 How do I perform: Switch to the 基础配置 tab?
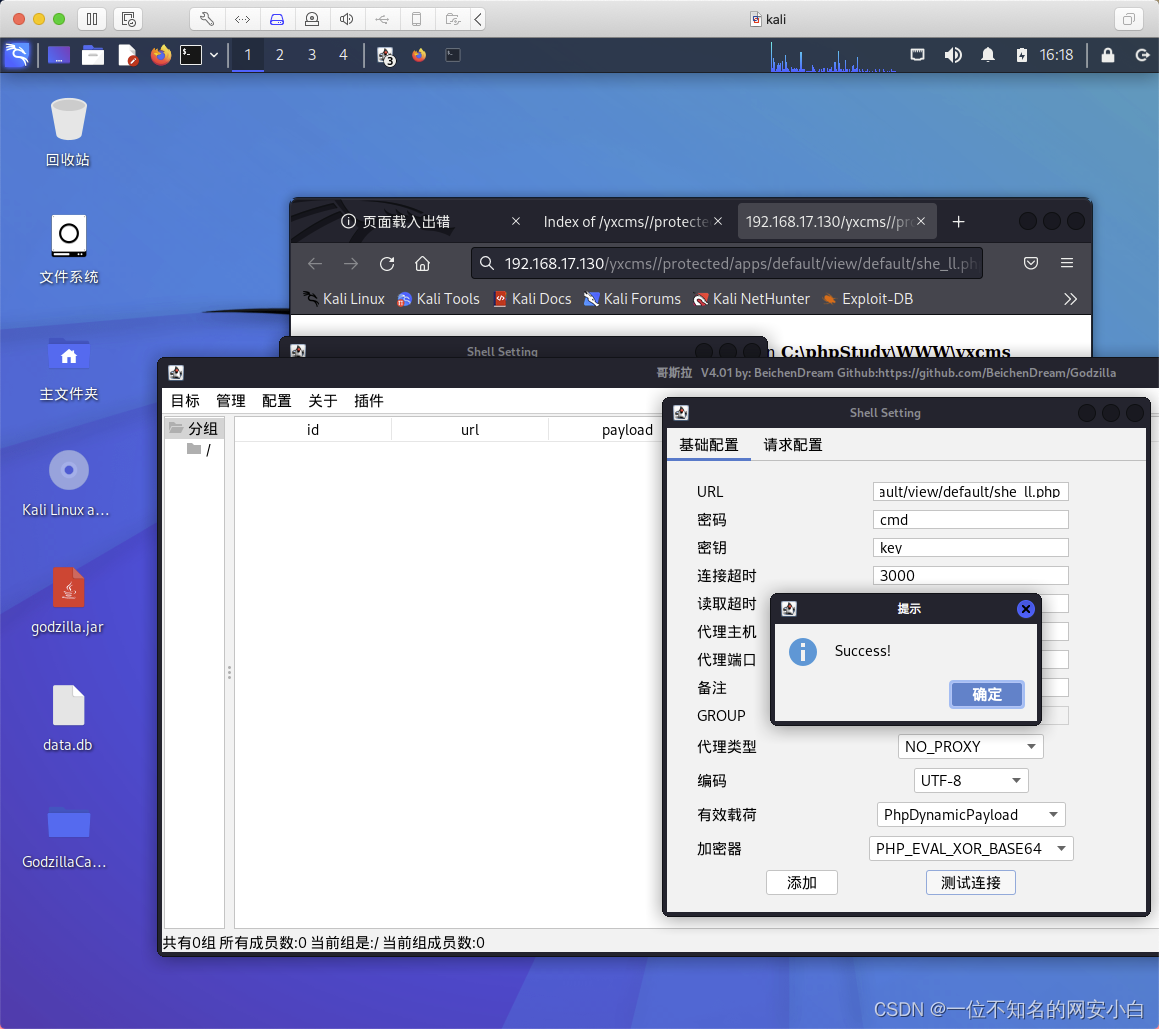(x=709, y=445)
